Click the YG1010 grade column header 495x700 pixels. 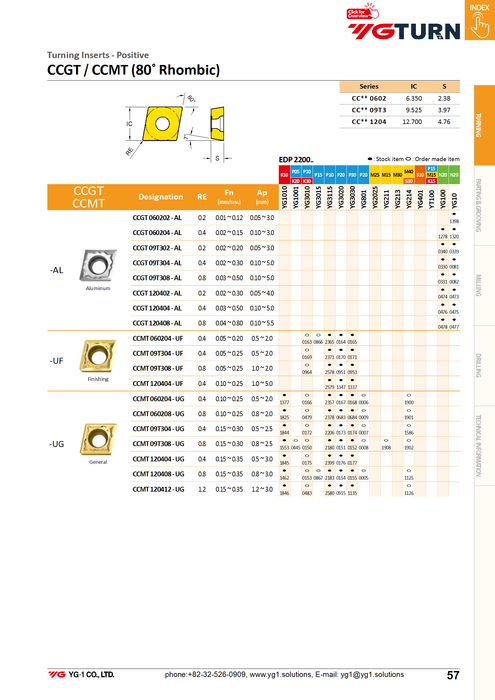pos(285,197)
